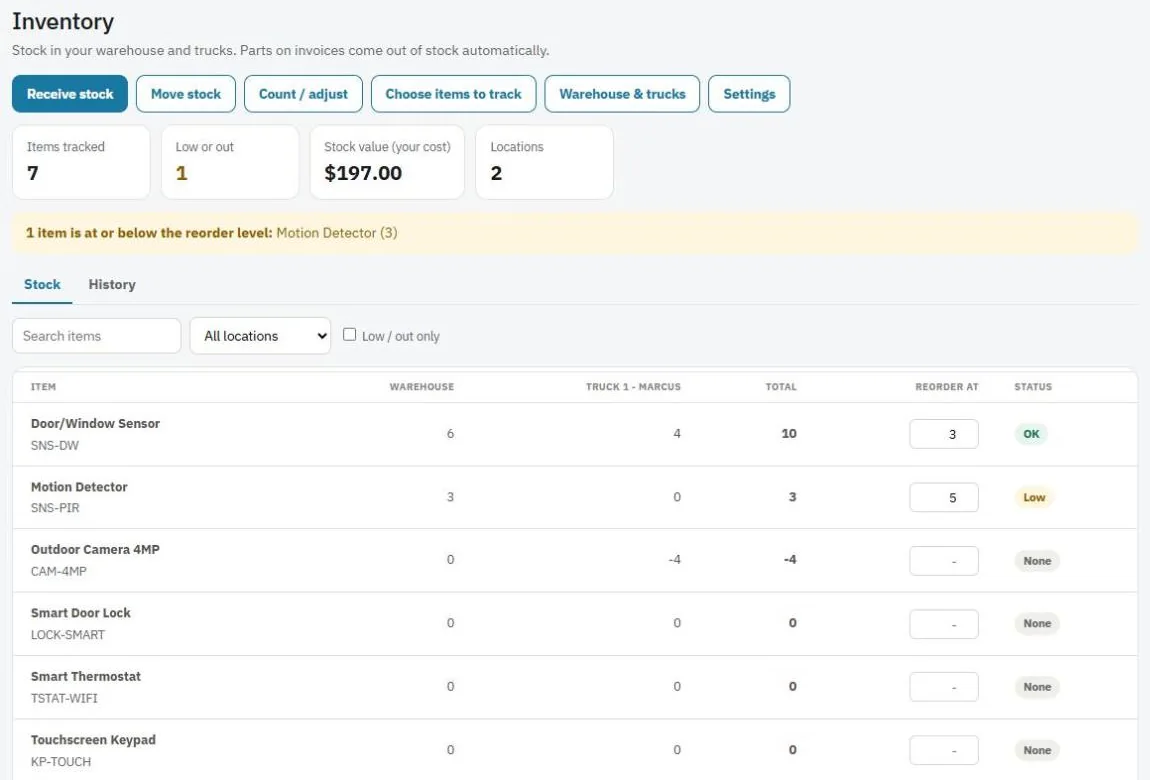Open inventory Settings
Viewport: 1150px width, 780px height.
point(749,94)
